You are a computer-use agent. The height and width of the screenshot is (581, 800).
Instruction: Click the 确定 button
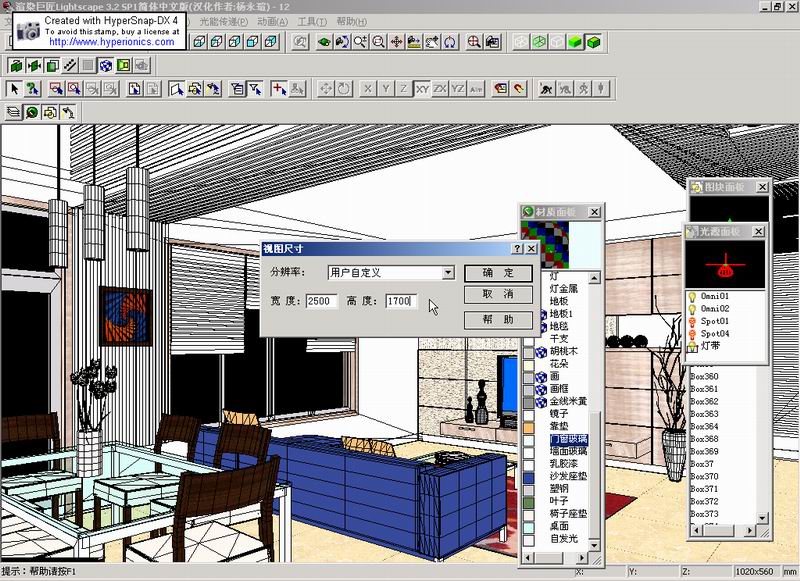point(498,273)
